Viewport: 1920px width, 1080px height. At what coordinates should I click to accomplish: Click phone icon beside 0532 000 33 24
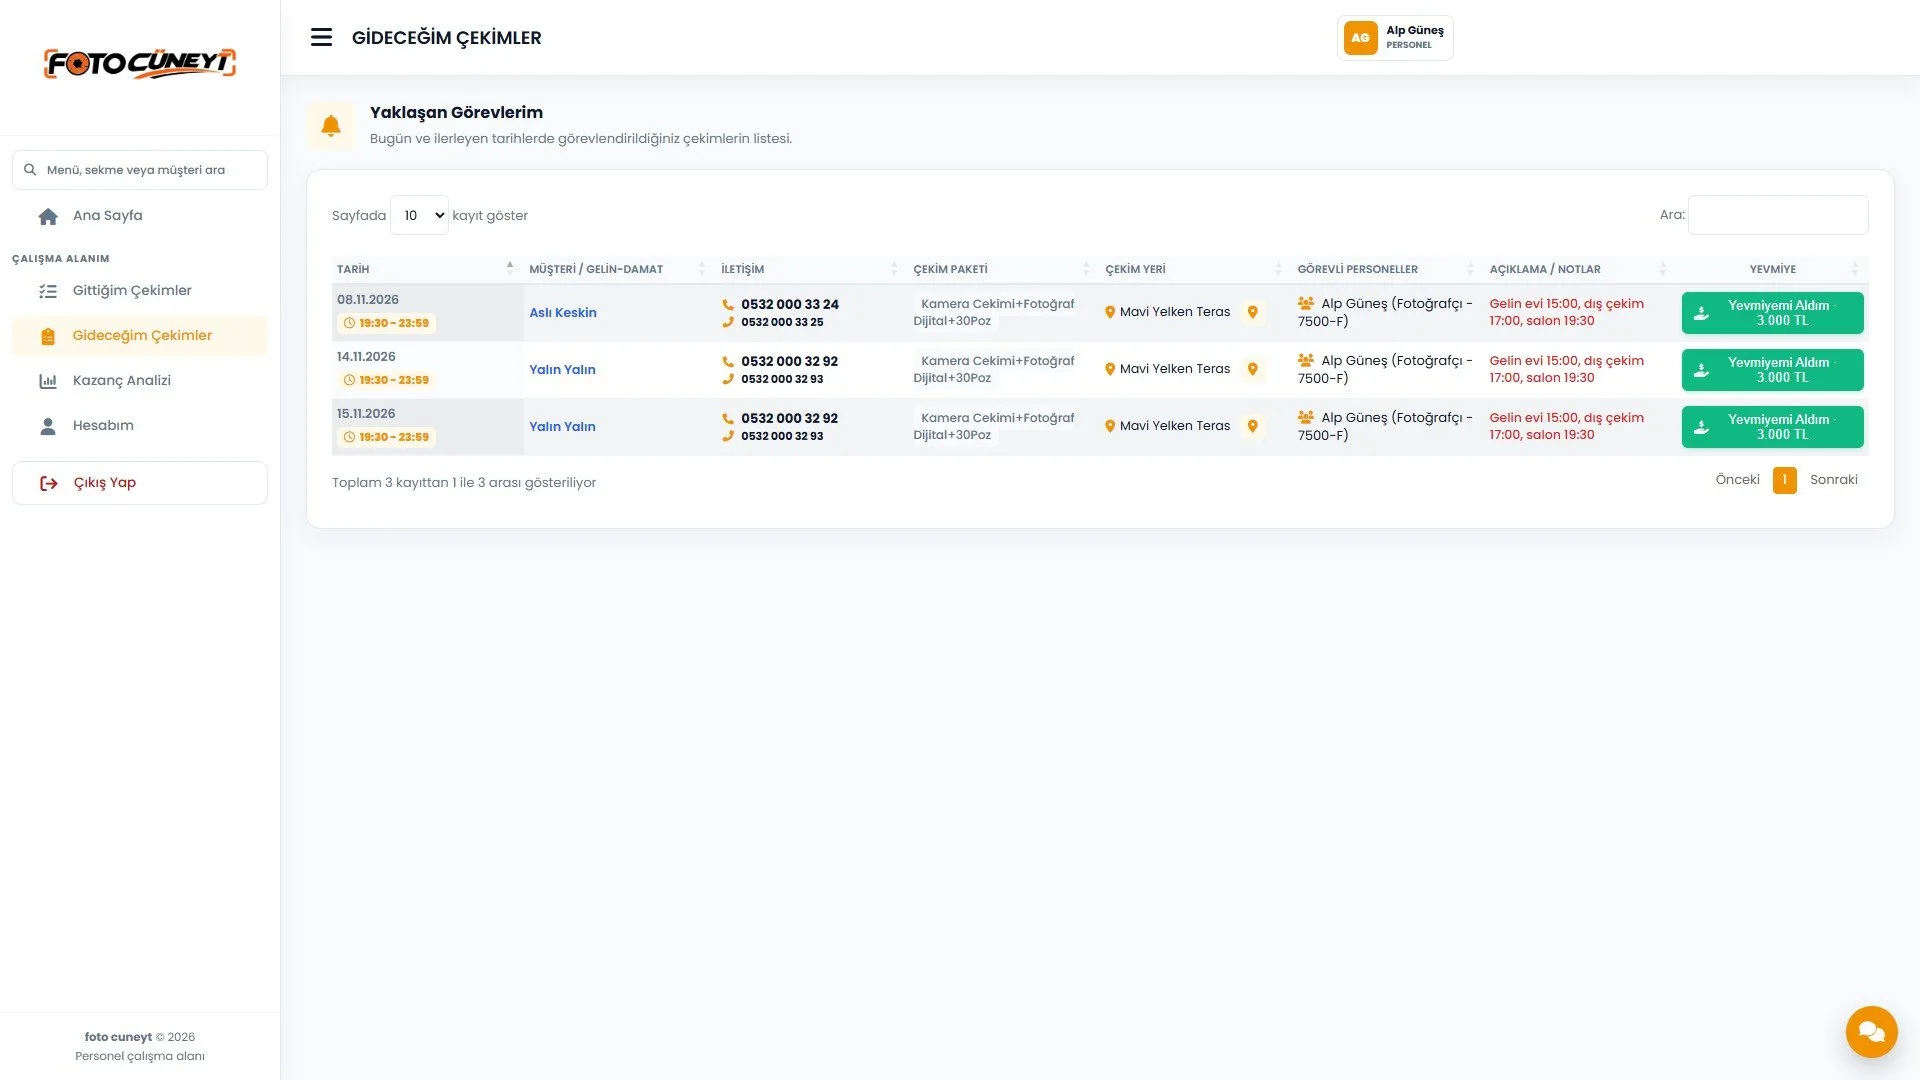(728, 305)
